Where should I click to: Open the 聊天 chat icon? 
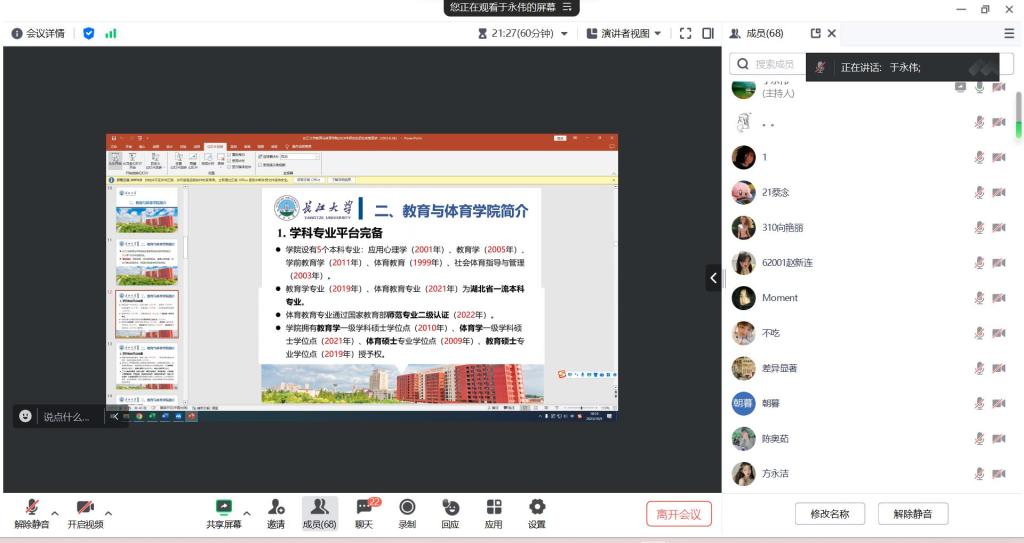pyautogui.click(x=364, y=508)
